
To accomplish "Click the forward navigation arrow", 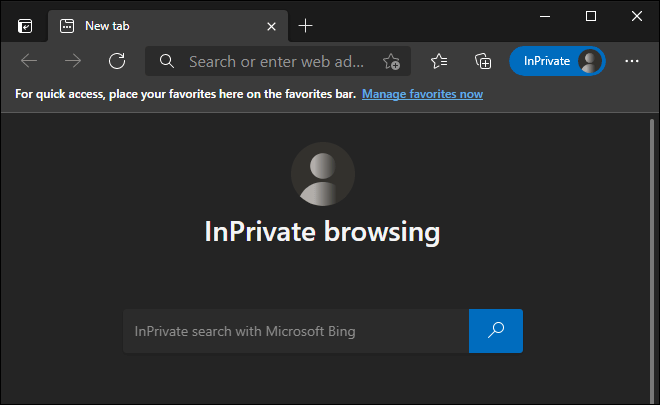I will click(x=73, y=61).
